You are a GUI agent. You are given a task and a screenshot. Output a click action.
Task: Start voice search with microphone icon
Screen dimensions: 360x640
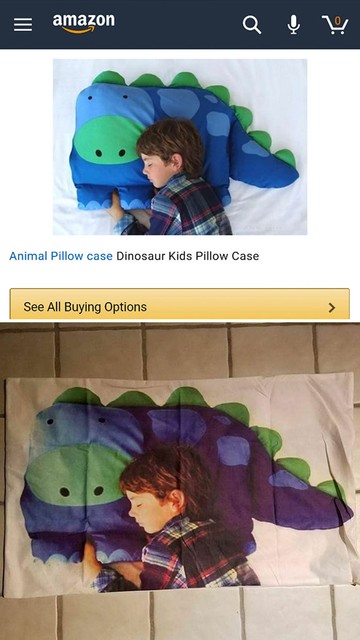[x=293, y=25]
